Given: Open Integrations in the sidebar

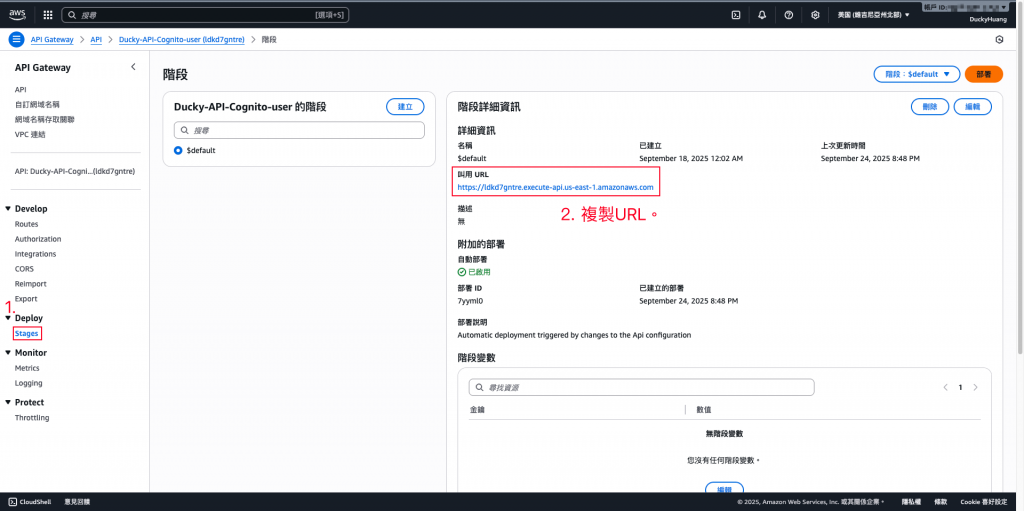Looking at the screenshot, I should click(x=35, y=254).
